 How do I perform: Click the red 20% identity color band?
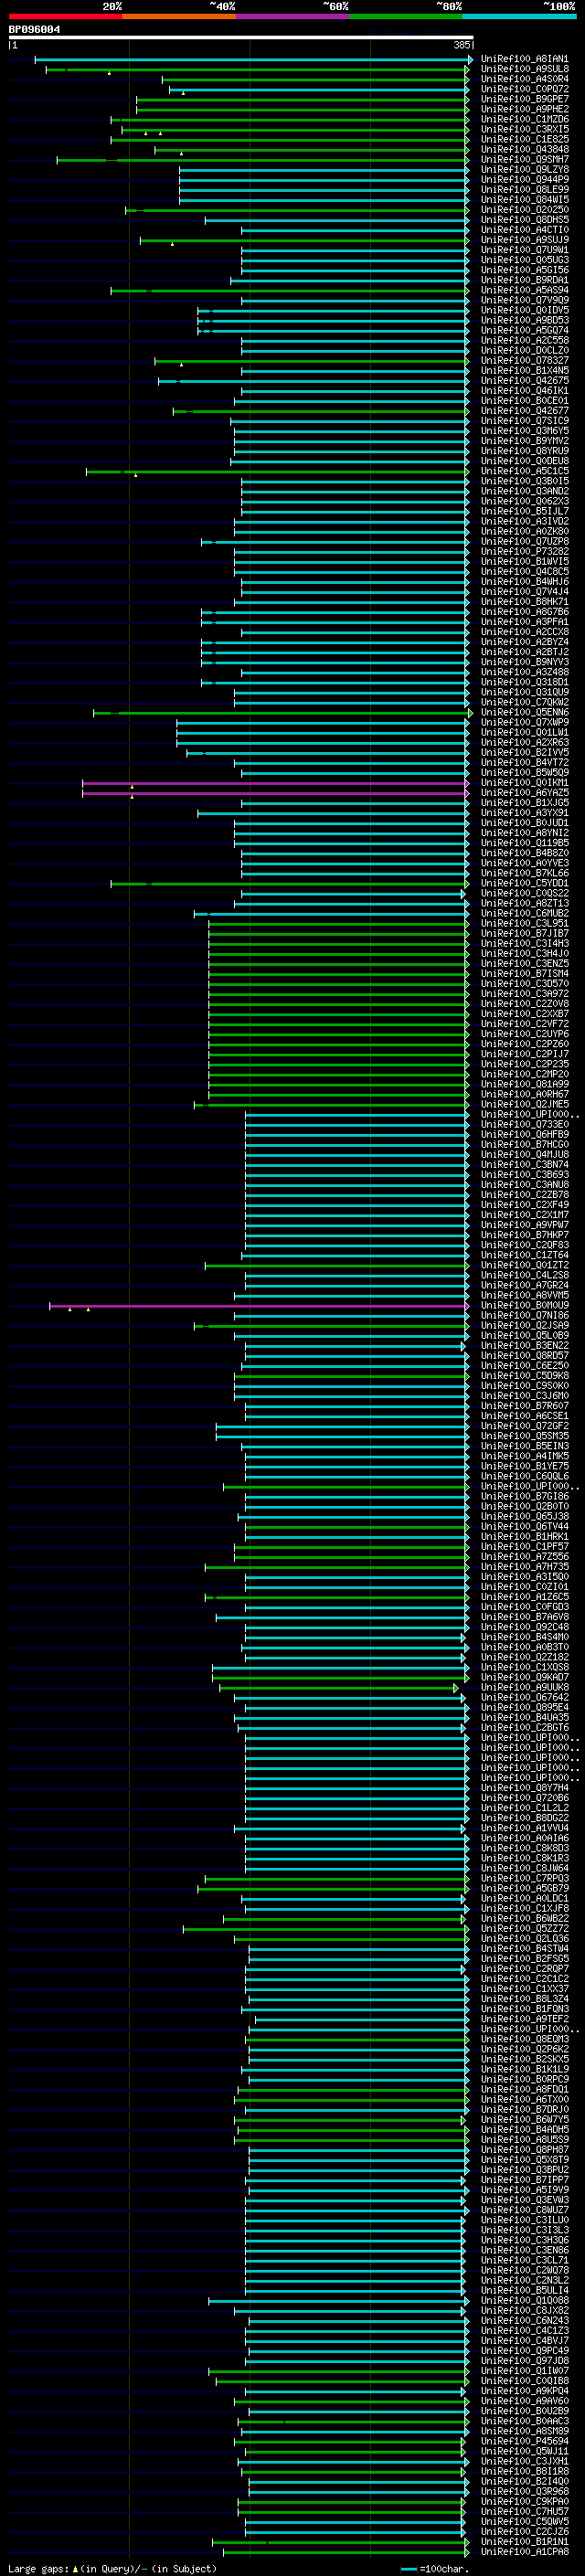(x=65, y=16)
